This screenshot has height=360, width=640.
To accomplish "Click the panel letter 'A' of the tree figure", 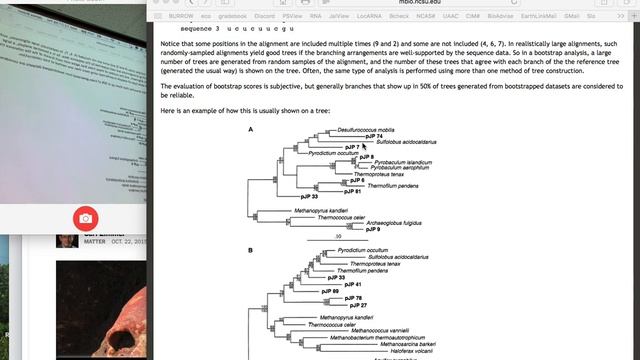I will pyautogui.click(x=251, y=129).
